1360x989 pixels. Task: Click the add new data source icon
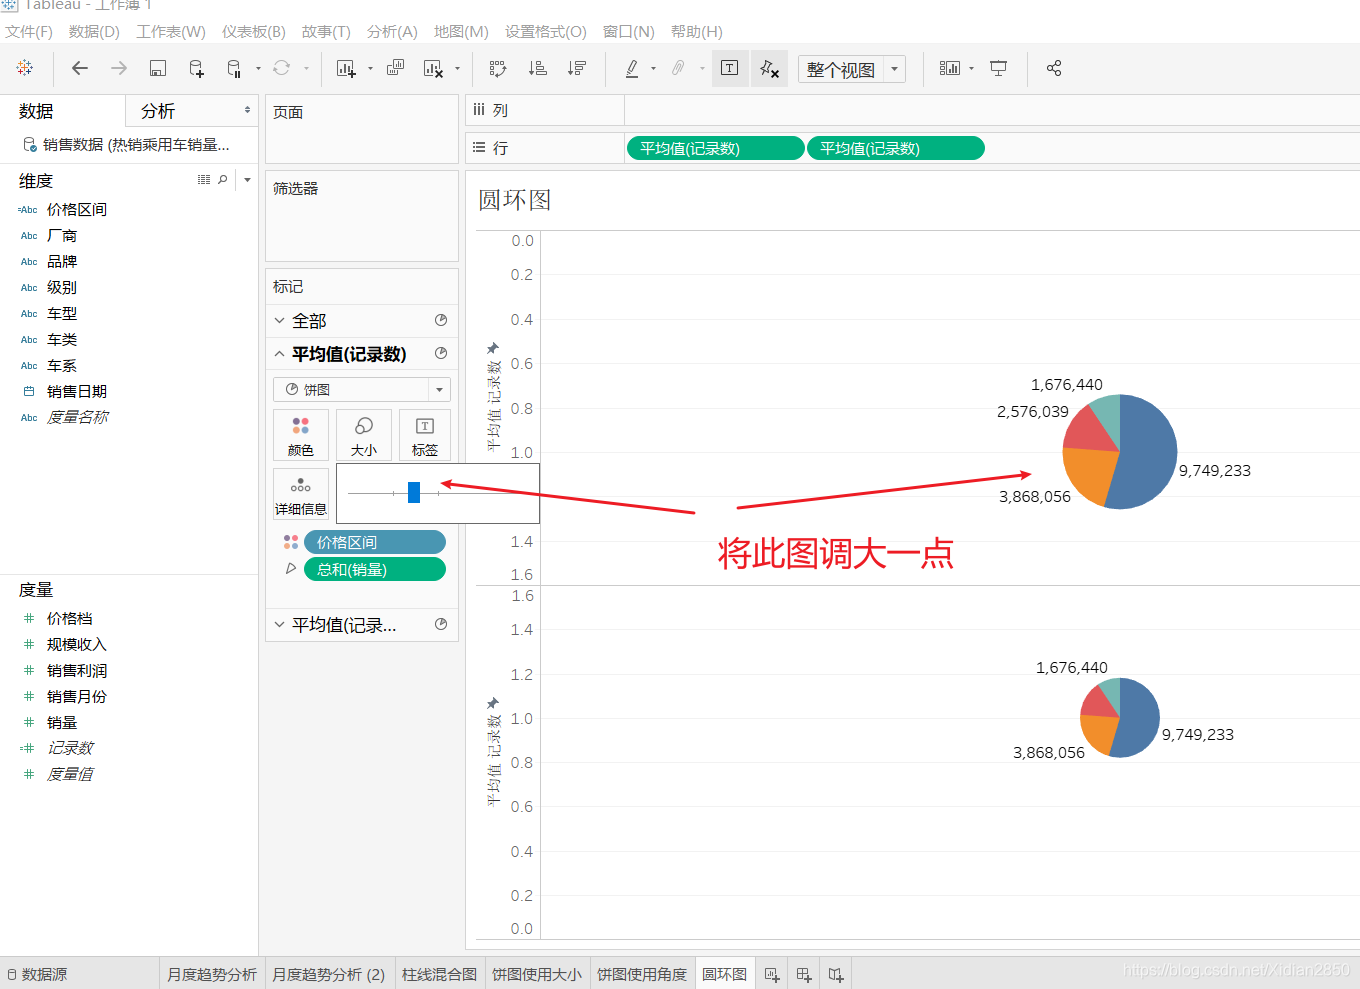pos(196,68)
